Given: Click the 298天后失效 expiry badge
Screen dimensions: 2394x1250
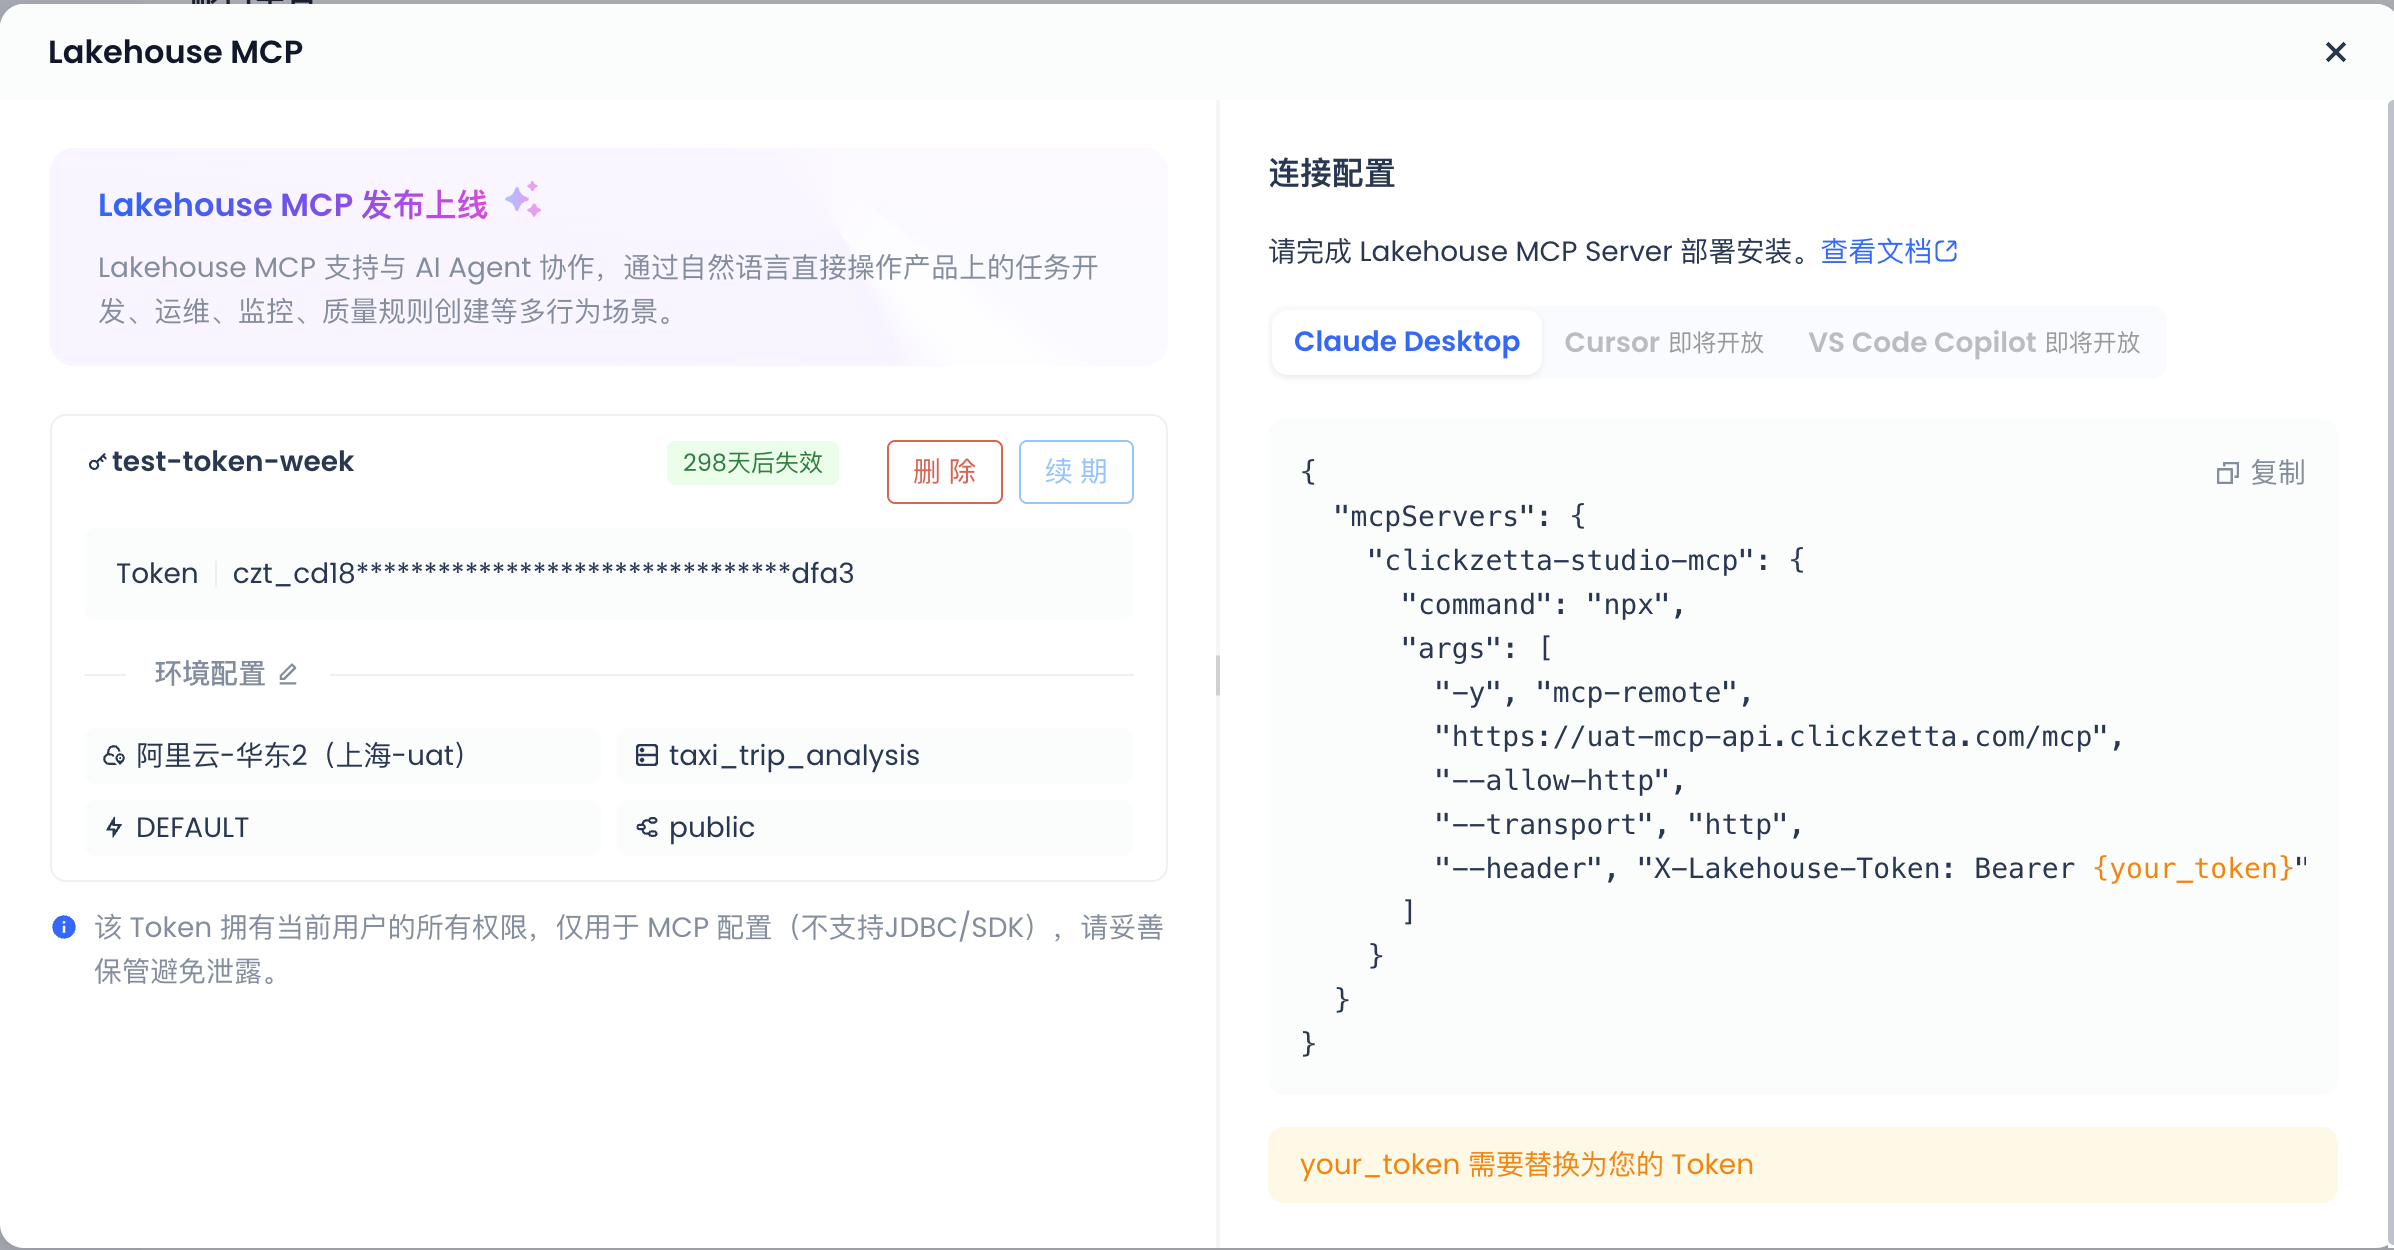Looking at the screenshot, I should 752,463.
